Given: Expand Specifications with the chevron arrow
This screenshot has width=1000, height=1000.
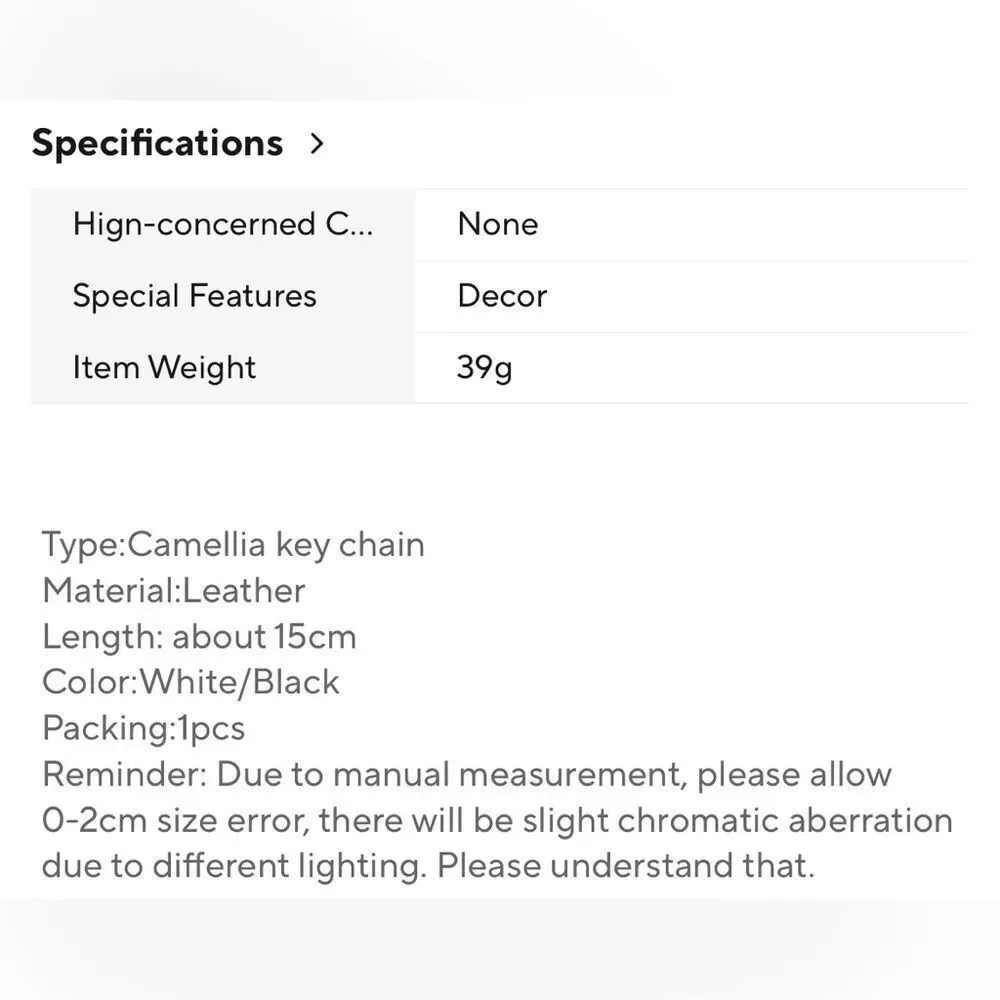Looking at the screenshot, I should (x=317, y=143).
